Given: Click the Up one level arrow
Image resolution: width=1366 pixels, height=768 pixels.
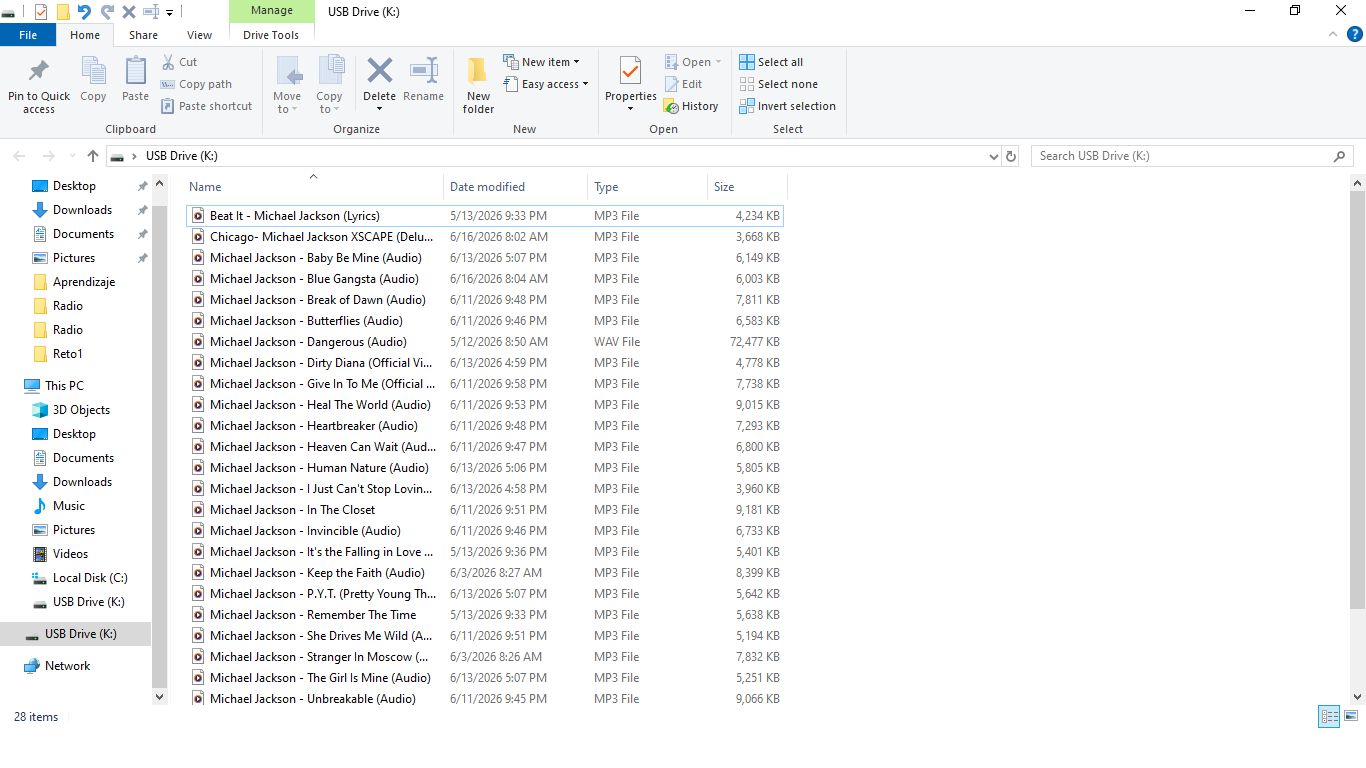Looking at the screenshot, I should pyautogui.click(x=93, y=156).
